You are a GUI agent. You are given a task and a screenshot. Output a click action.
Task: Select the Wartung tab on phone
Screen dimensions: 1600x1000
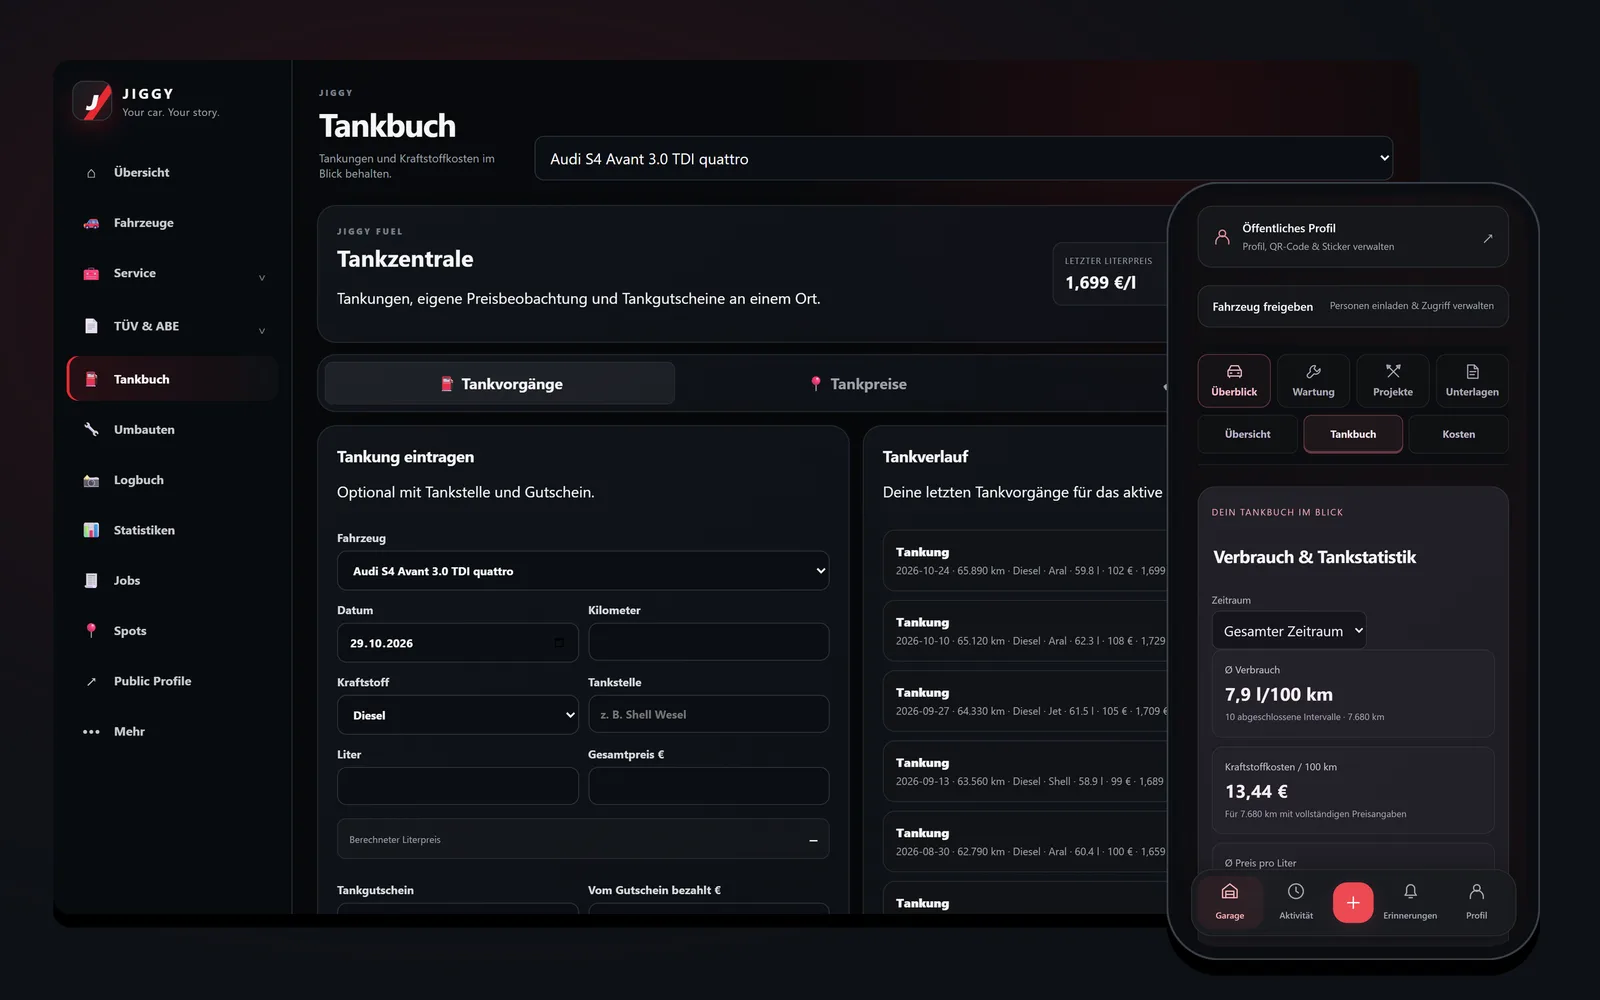click(1313, 381)
